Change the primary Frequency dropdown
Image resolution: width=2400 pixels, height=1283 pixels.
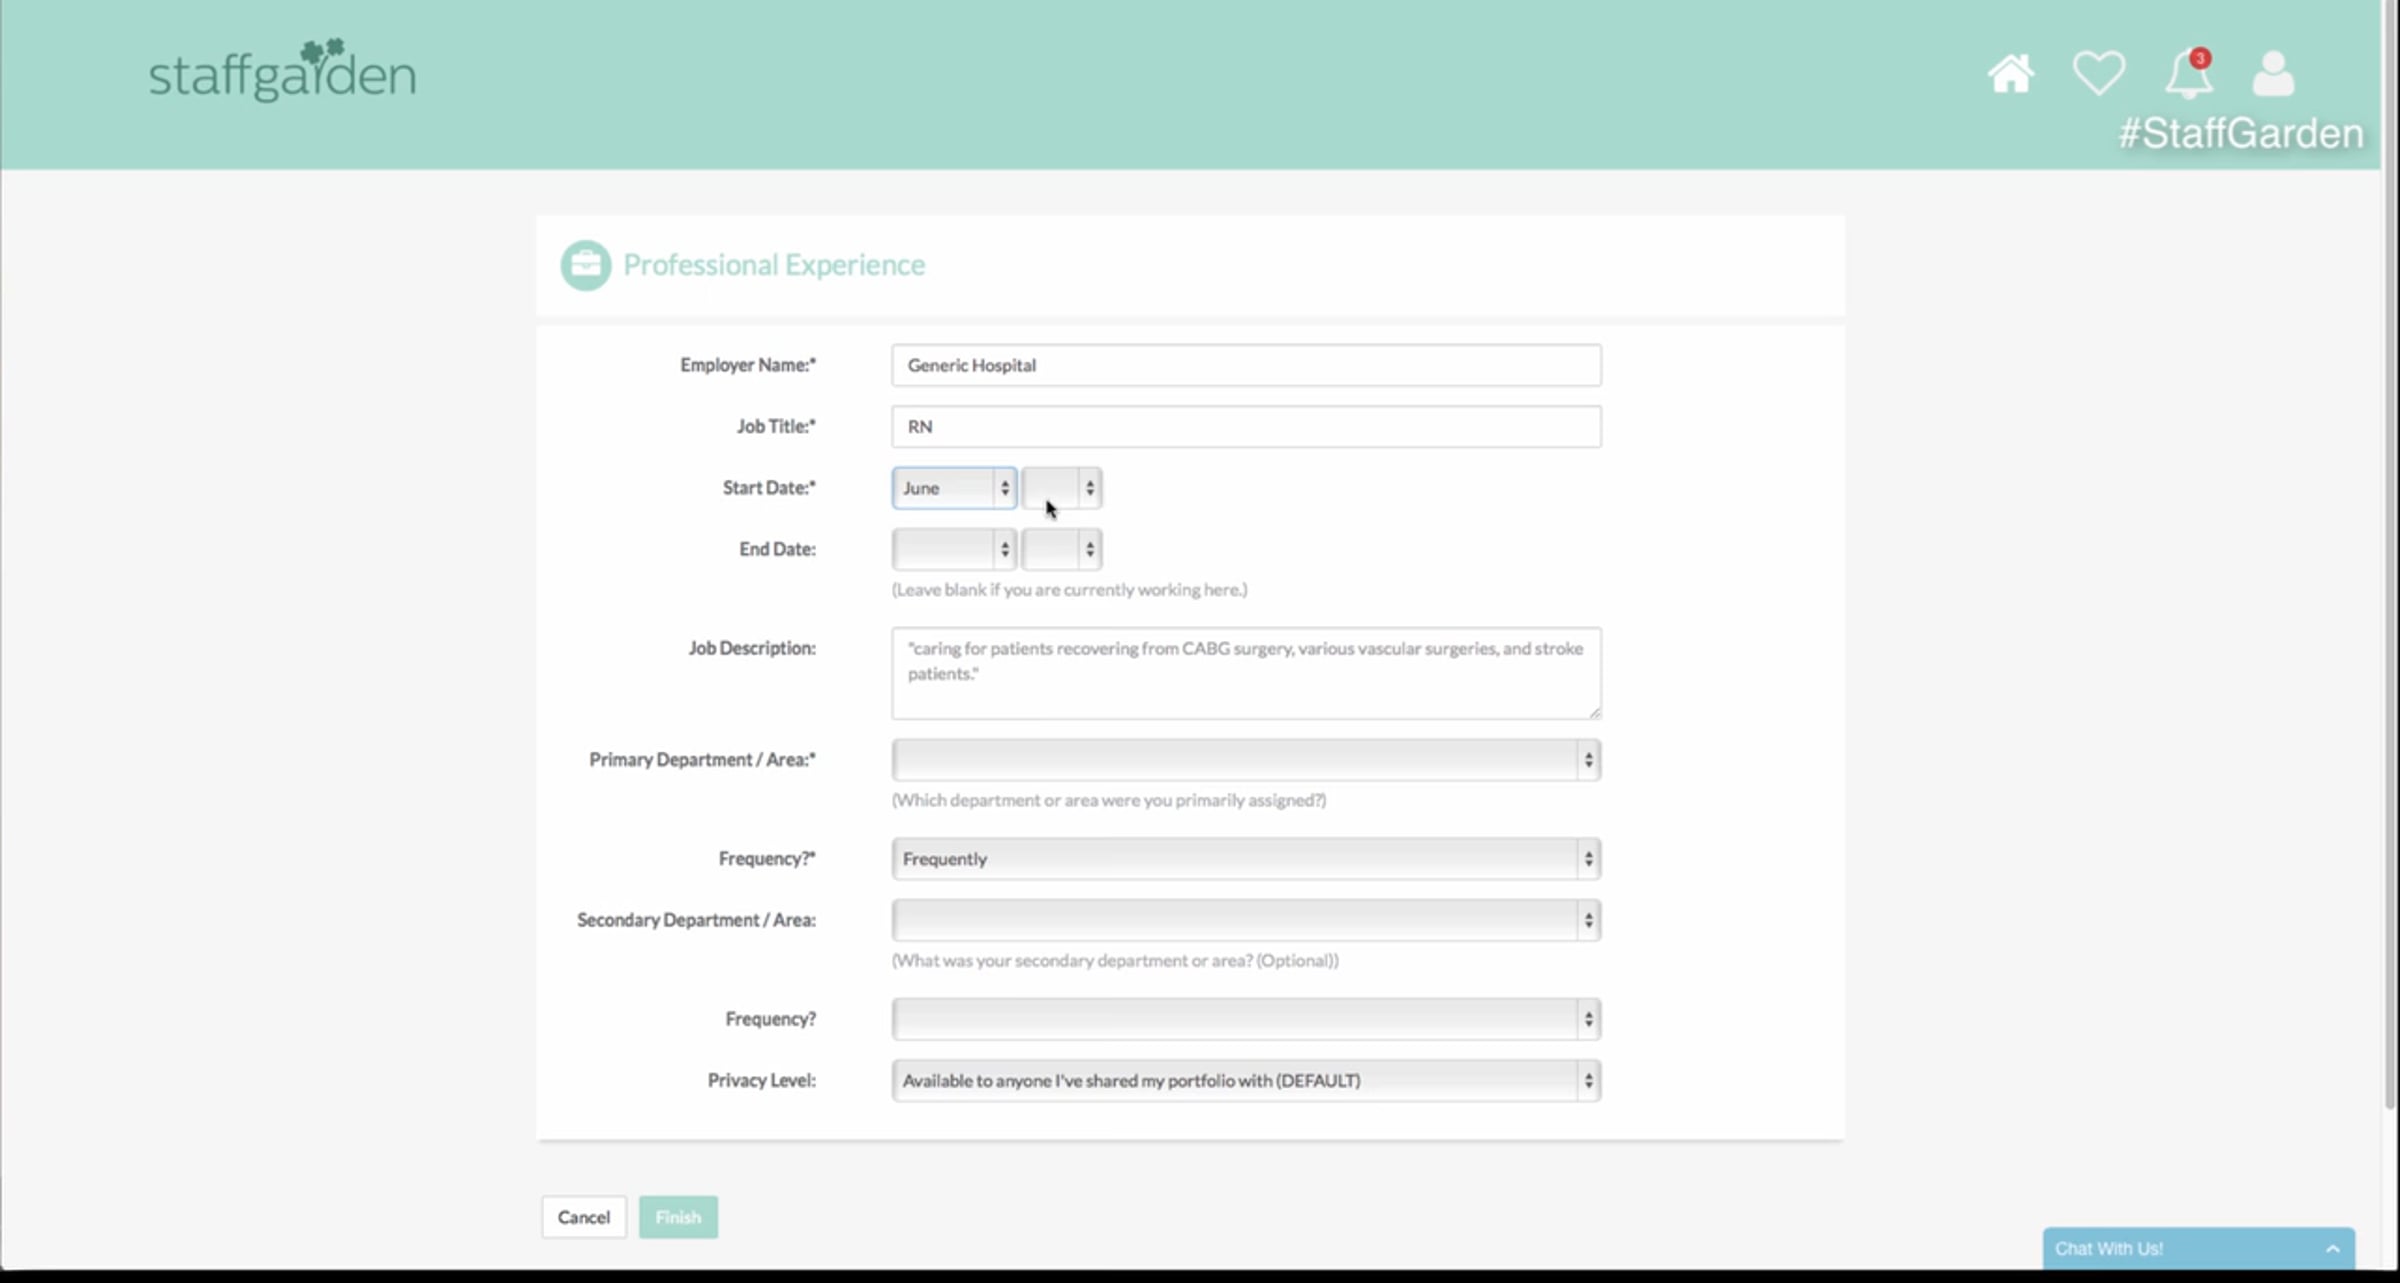(1245, 859)
